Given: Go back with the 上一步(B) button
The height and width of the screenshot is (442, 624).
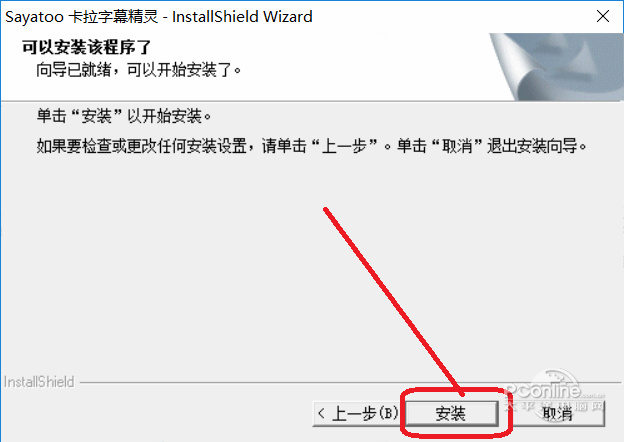Looking at the screenshot, I should pos(357,413).
